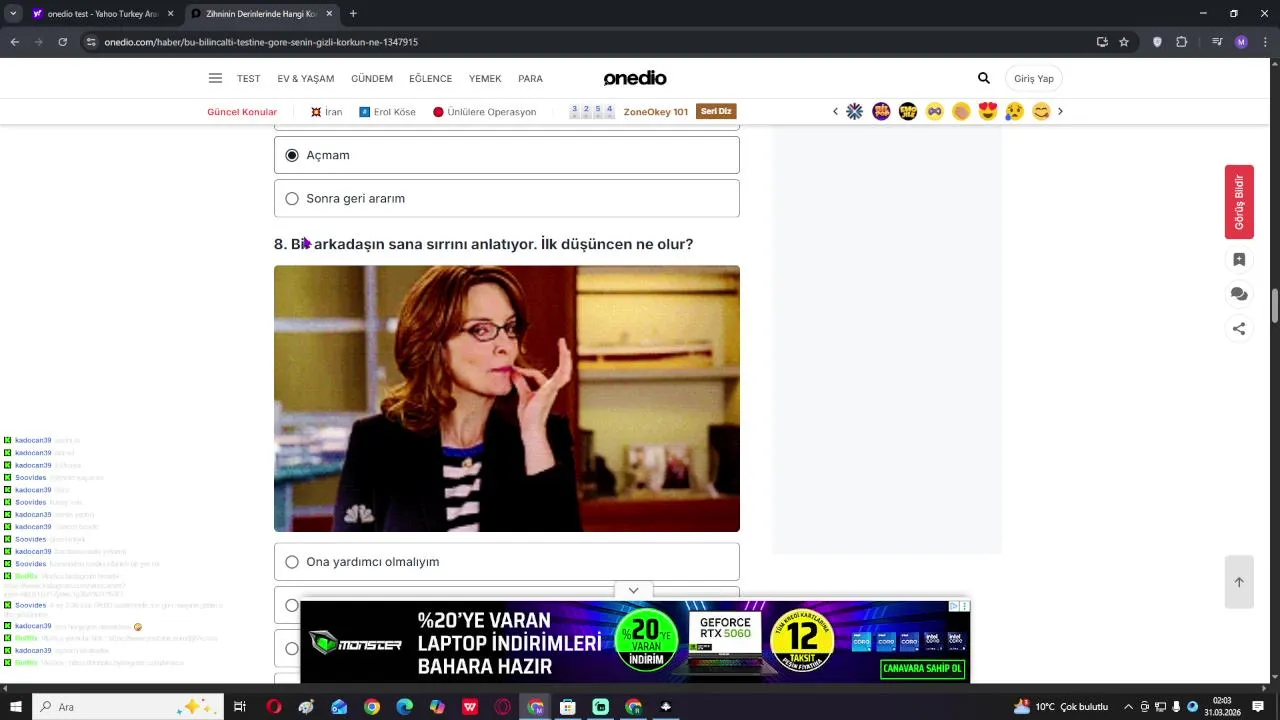This screenshot has width=1280, height=720.
Task: Click the Görüş Bildir feedback button
Action: pyautogui.click(x=1239, y=202)
